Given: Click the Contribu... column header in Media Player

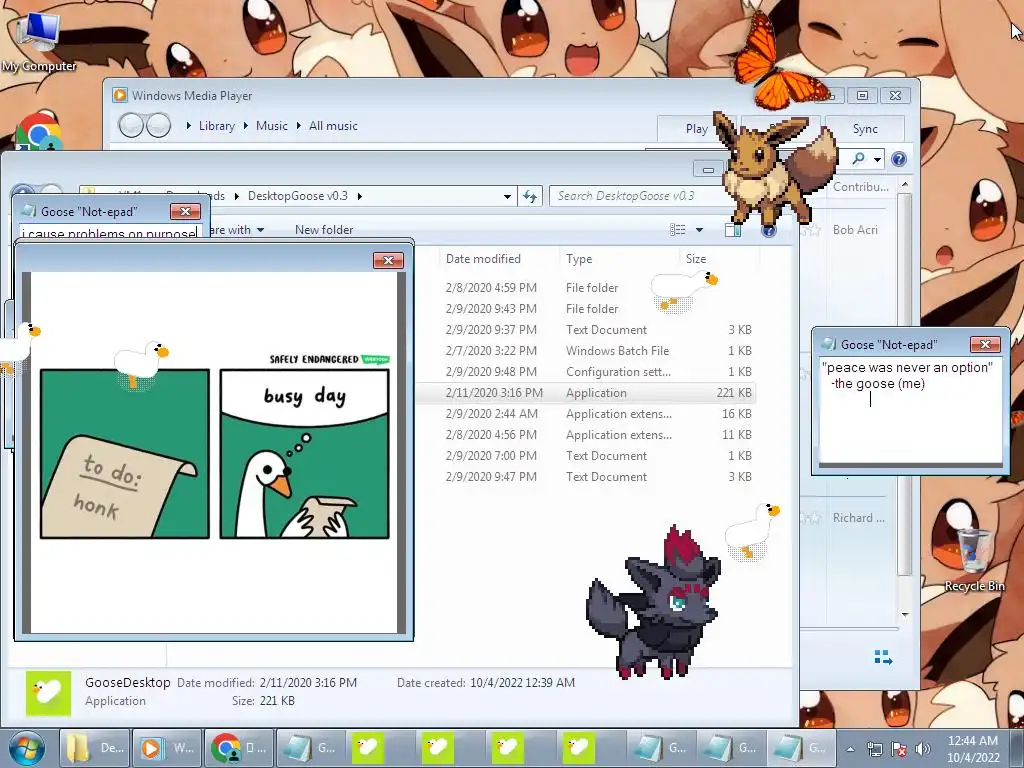Looking at the screenshot, I should (x=860, y=187).
